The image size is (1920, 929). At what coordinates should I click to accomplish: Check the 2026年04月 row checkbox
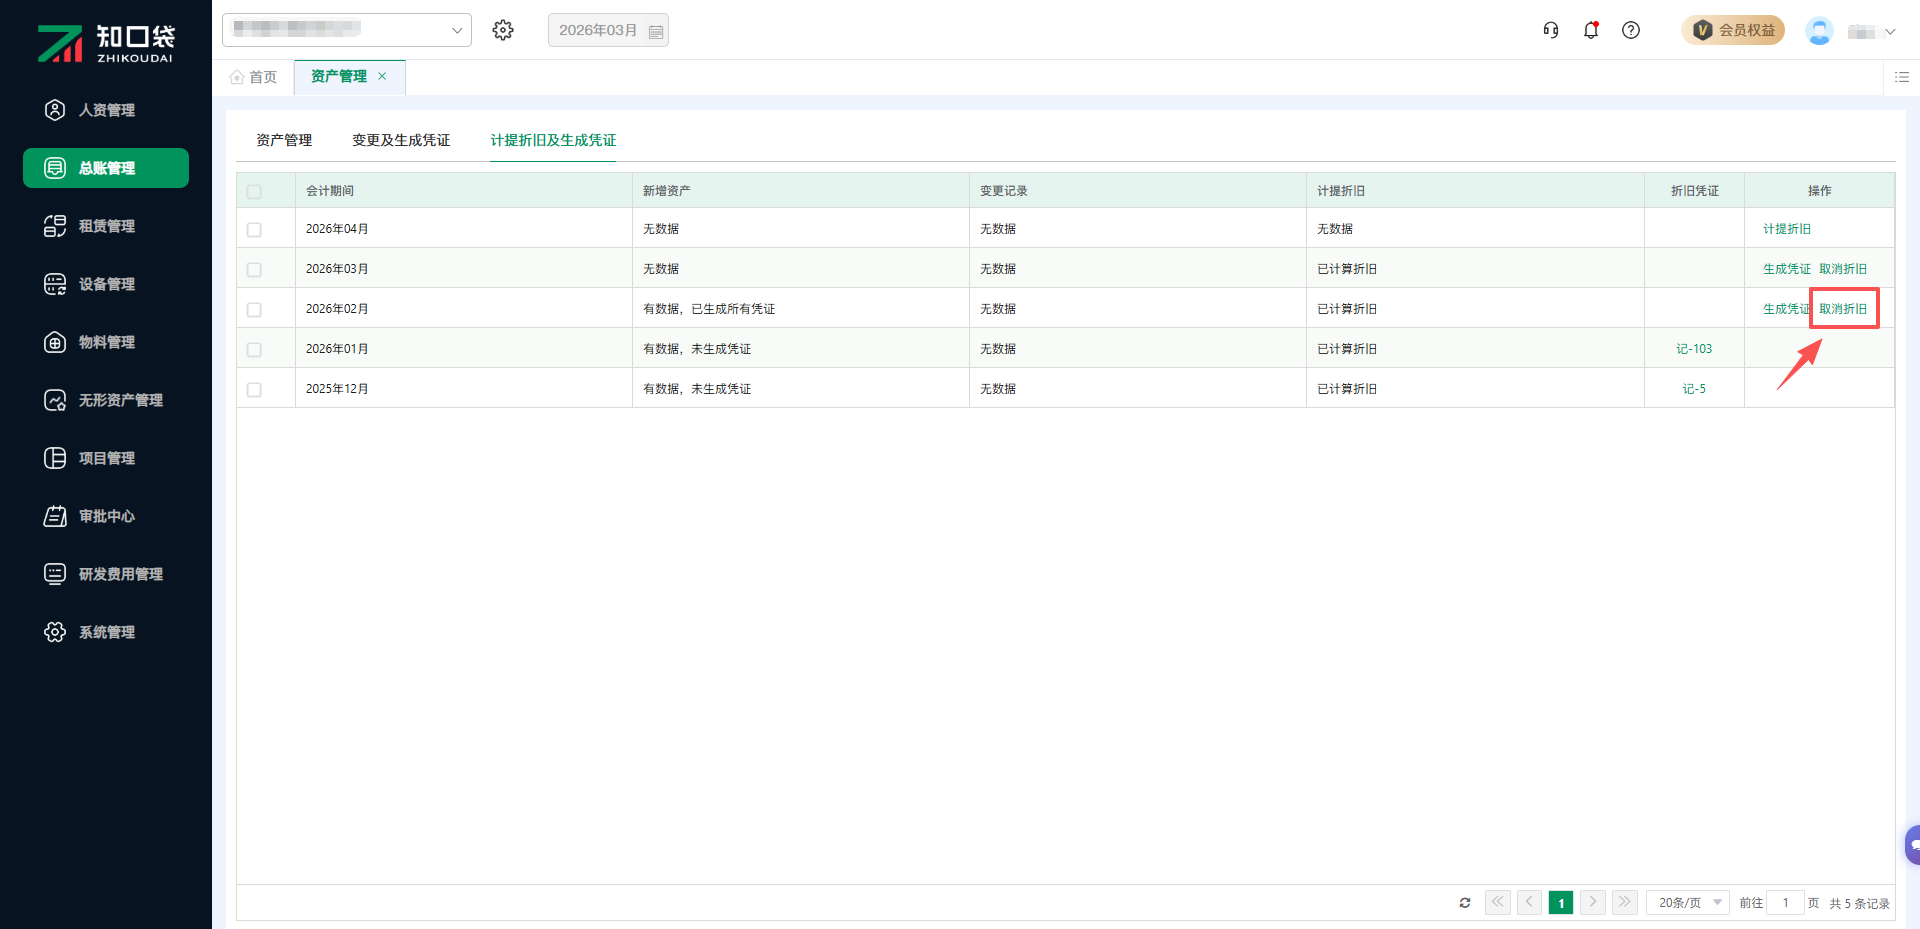click(x=254, y=230)
